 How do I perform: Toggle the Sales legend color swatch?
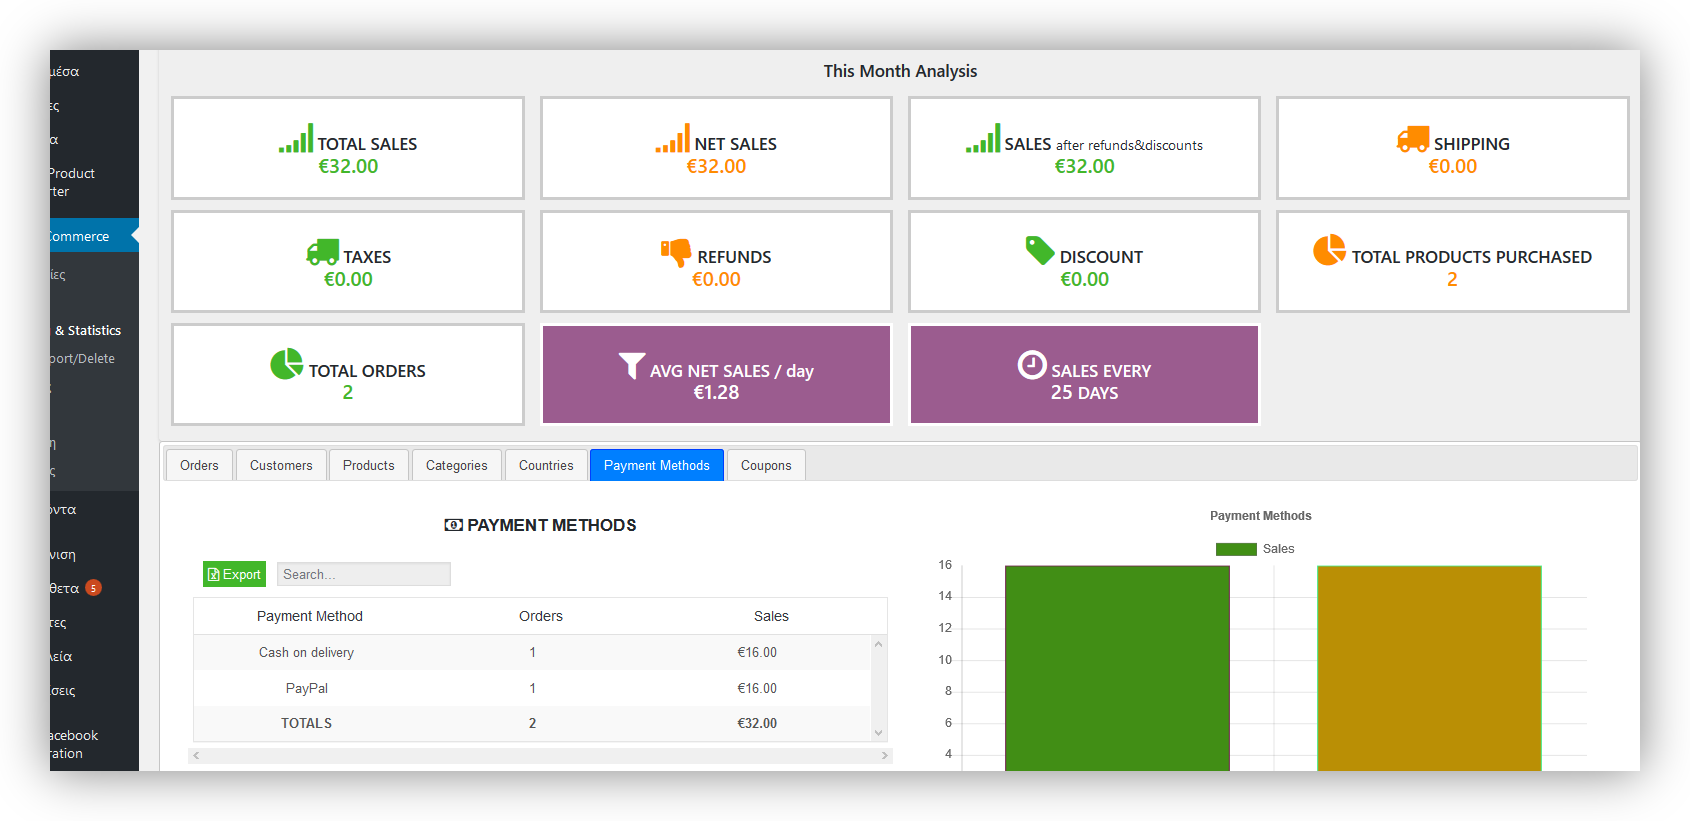[1236, 549]
